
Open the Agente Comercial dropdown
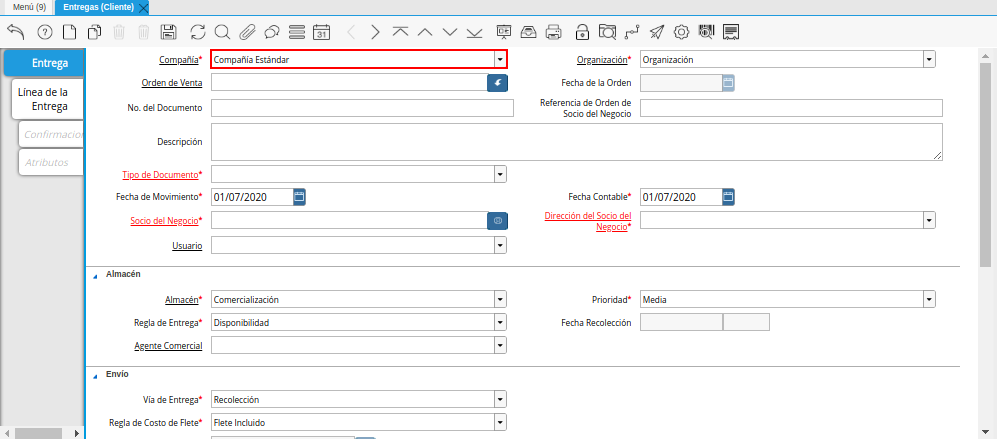pos(500,345)
